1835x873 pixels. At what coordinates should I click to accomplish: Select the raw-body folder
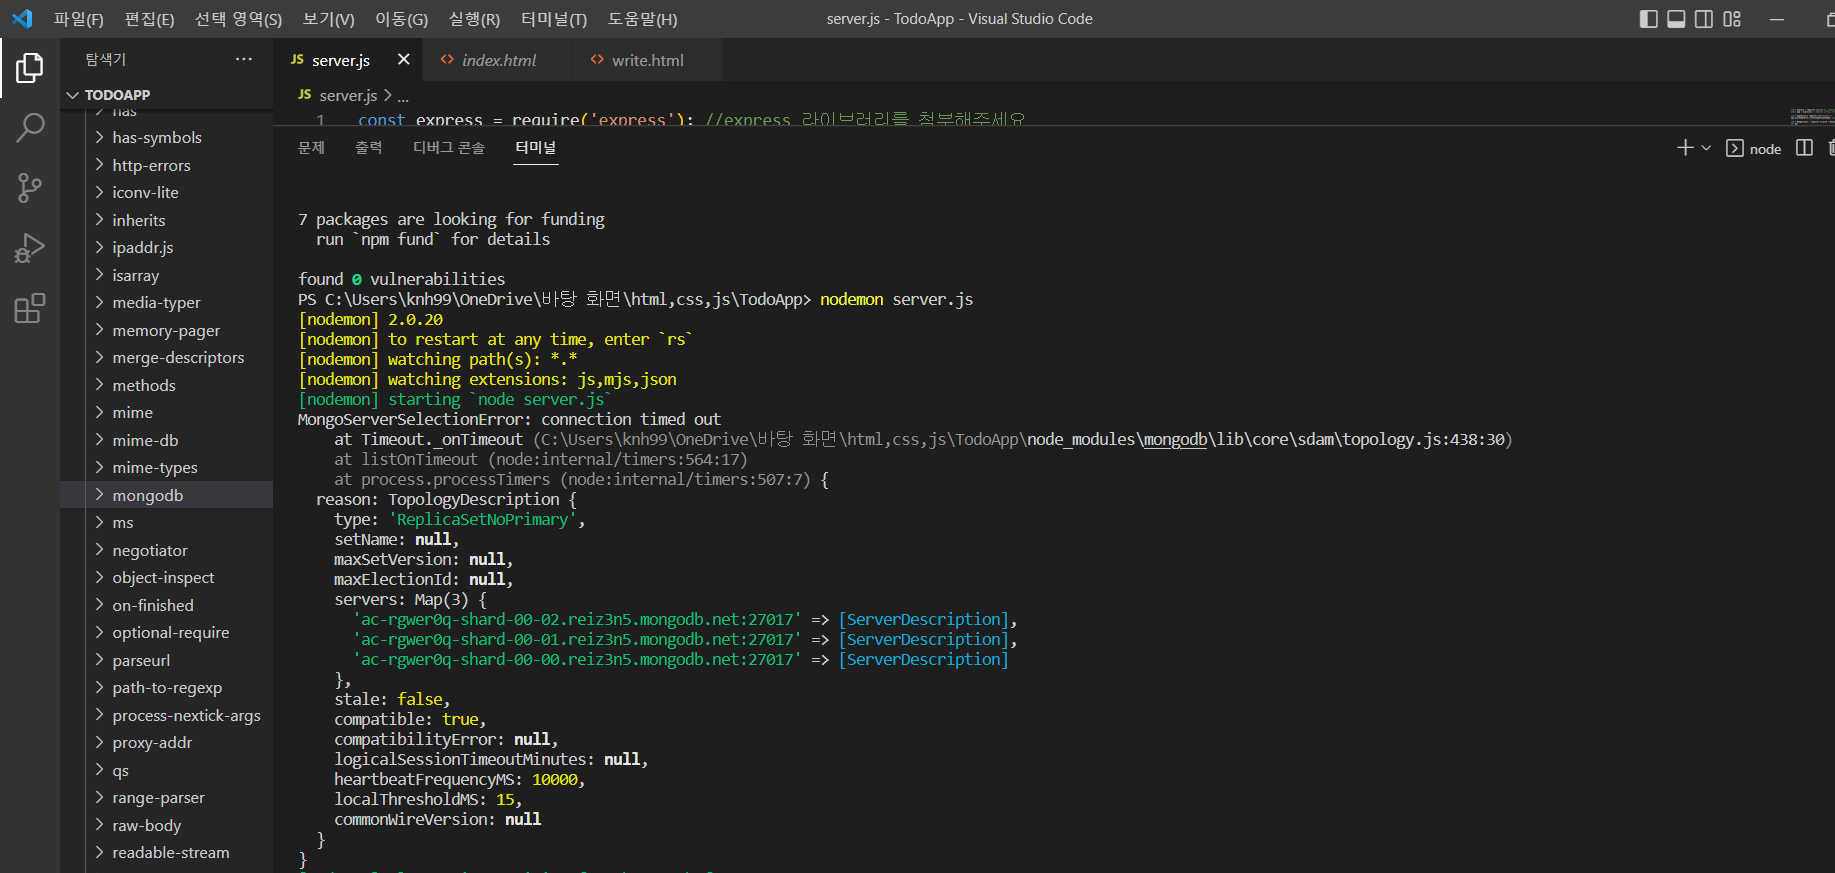(166, 825)
